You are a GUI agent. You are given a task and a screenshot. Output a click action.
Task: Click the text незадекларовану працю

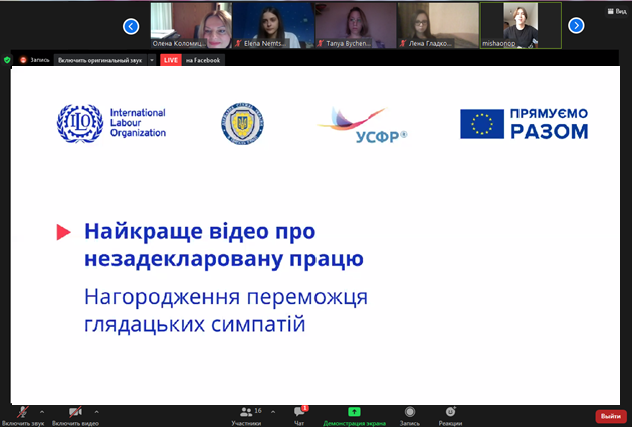coord(224,258)
